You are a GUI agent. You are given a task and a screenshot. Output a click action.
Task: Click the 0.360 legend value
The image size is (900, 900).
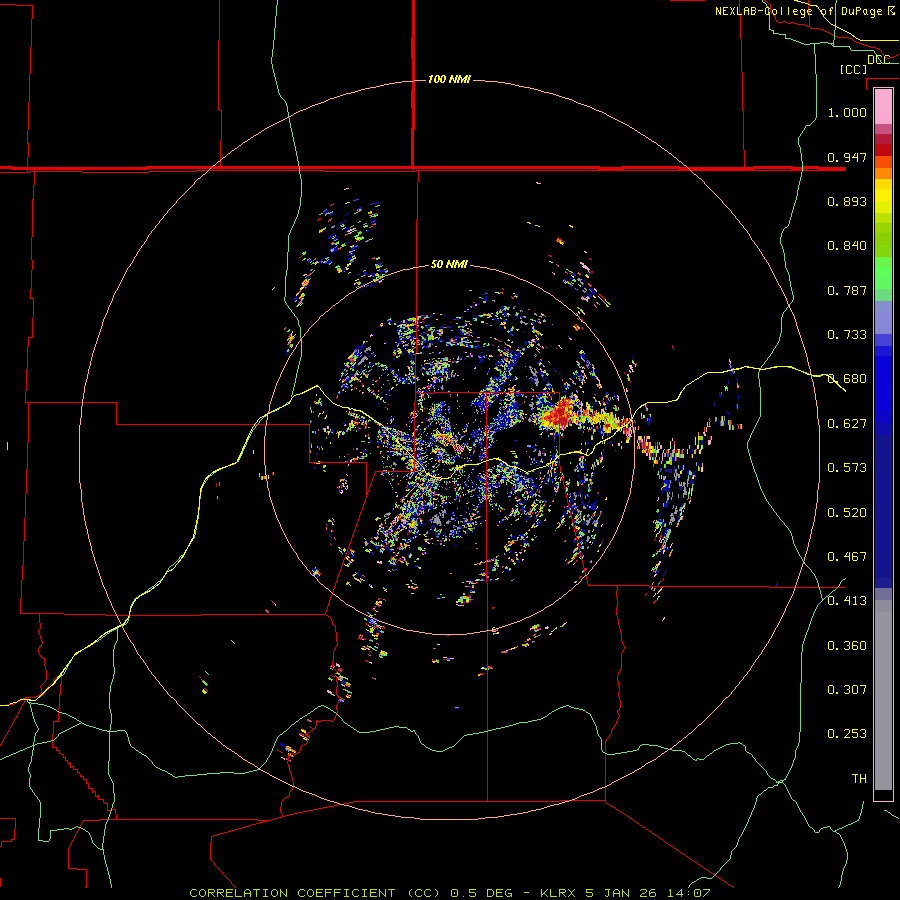point(847,646)
